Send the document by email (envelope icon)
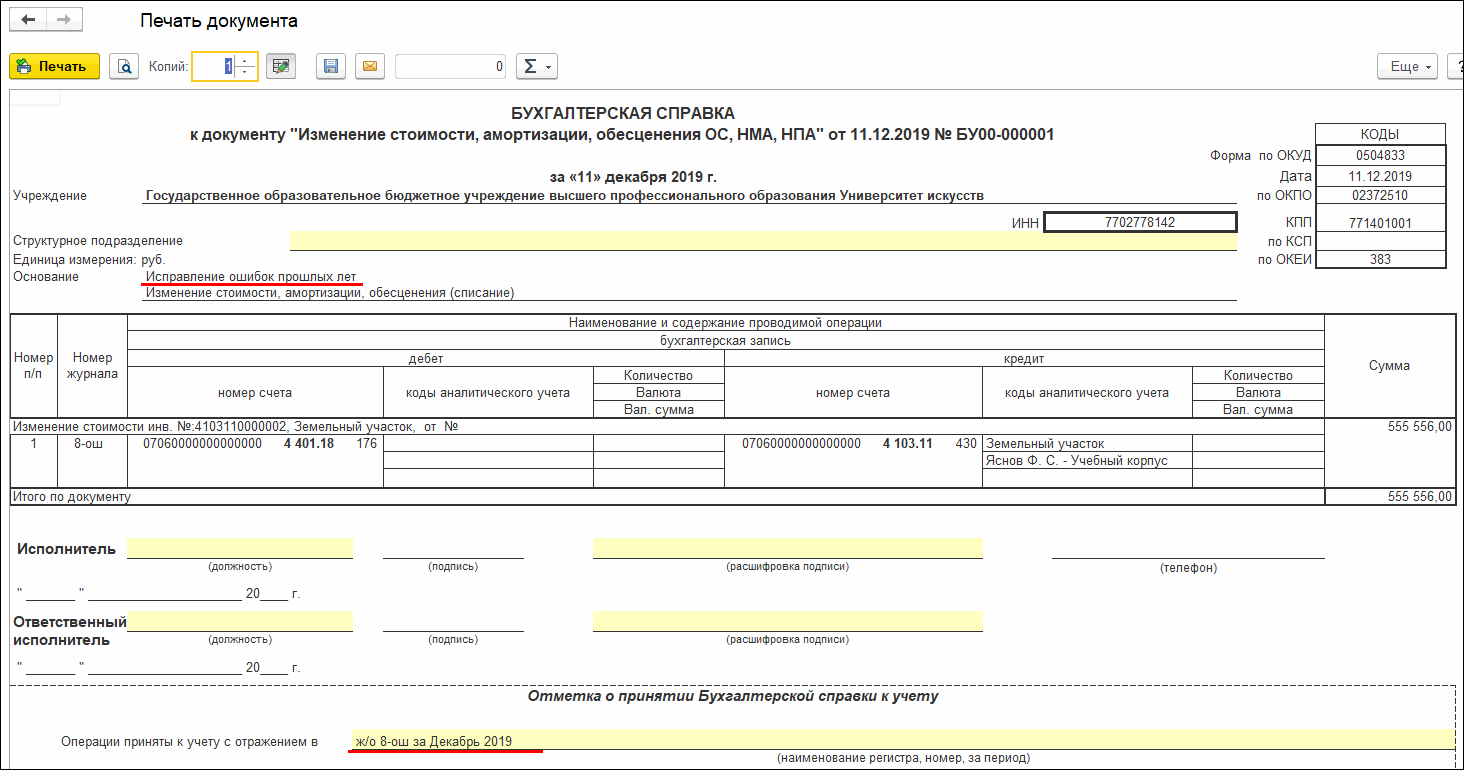 coord(370,66)
